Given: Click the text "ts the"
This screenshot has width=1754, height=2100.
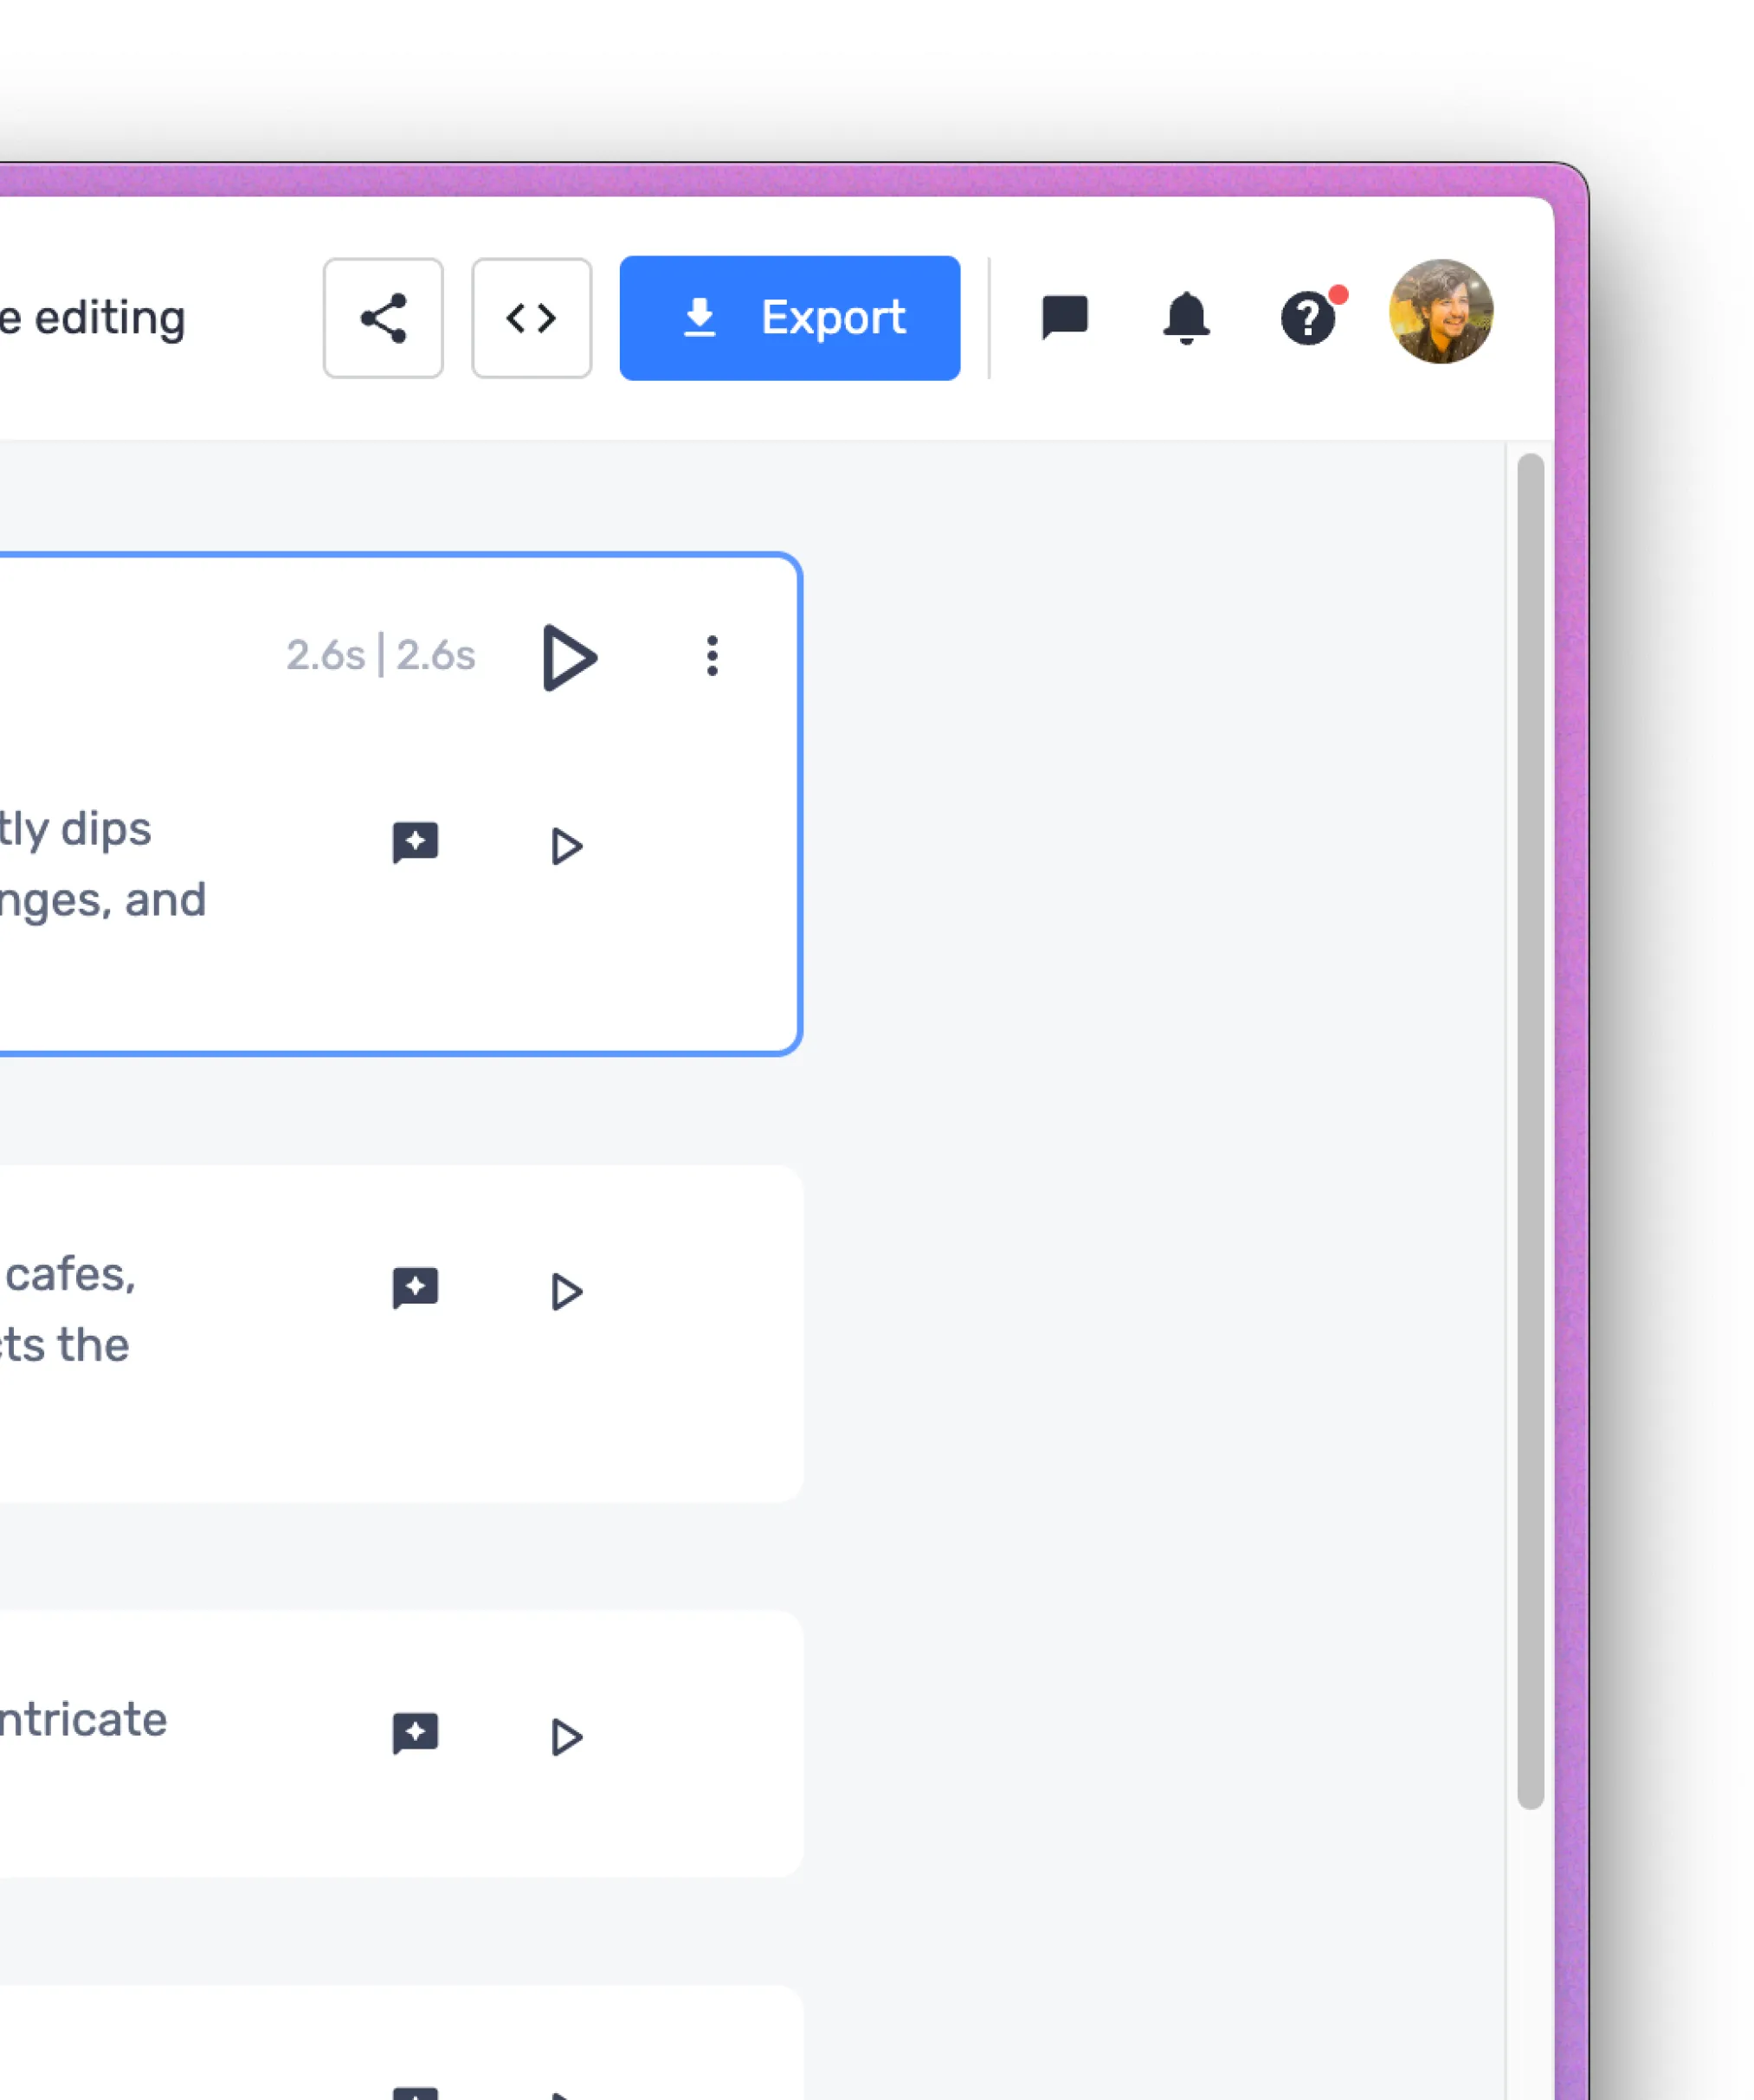Looking at the screenshot, I should 65,1345.
